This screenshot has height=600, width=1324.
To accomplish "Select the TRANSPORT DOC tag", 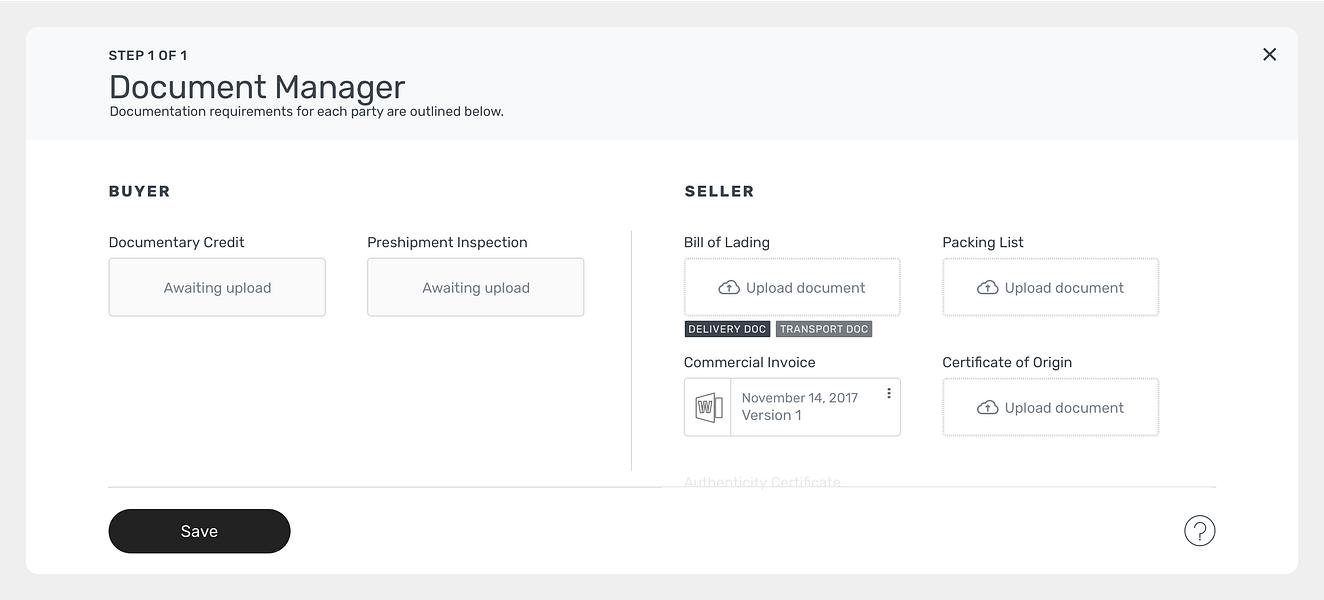I will [824, 329].
